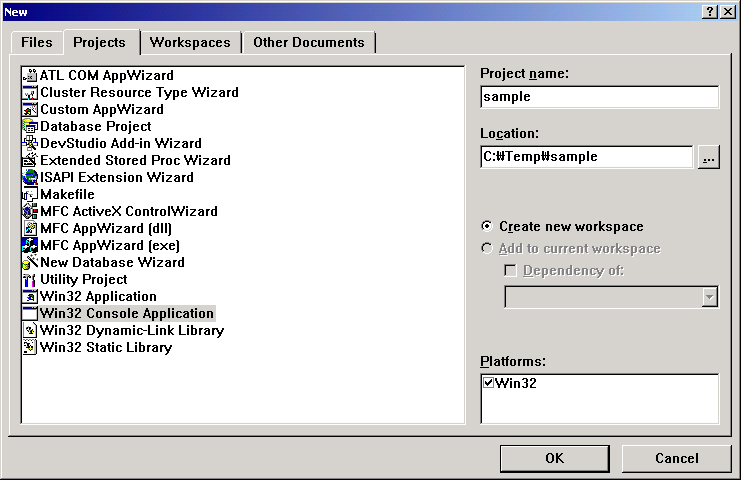This screenshot has height=480, width=741.
Task: Confirm with the OK button
Action: coord(554,458)
